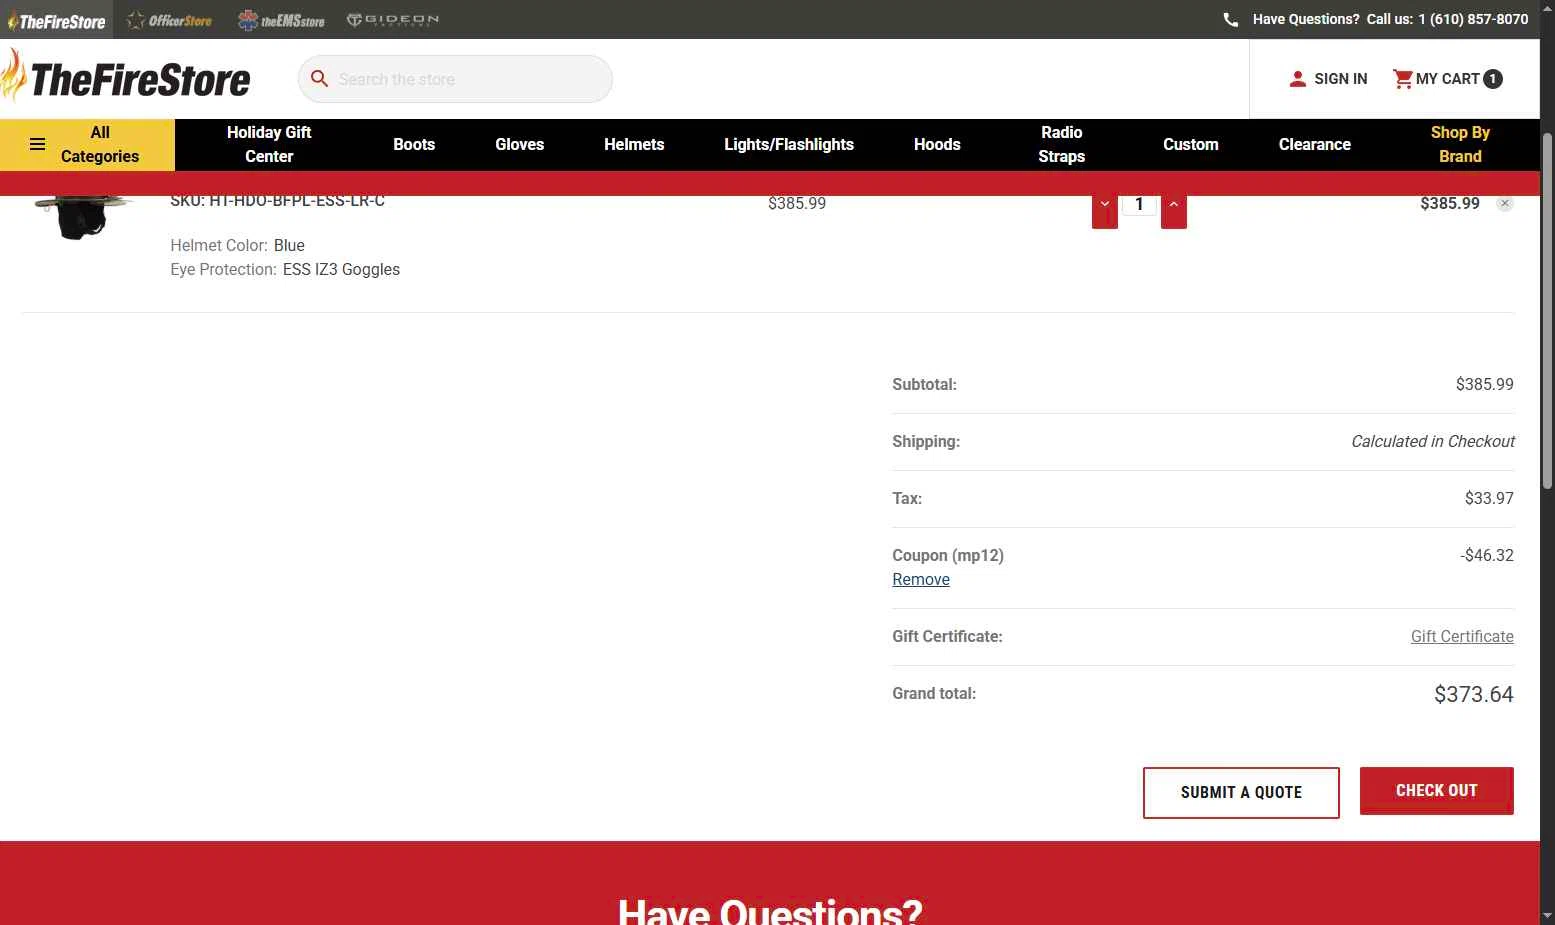Image resolution: width=1555 pixels, height=925 pixels.
Task: Click the Subtotal value $385.99
Action: coord(1485,384)
